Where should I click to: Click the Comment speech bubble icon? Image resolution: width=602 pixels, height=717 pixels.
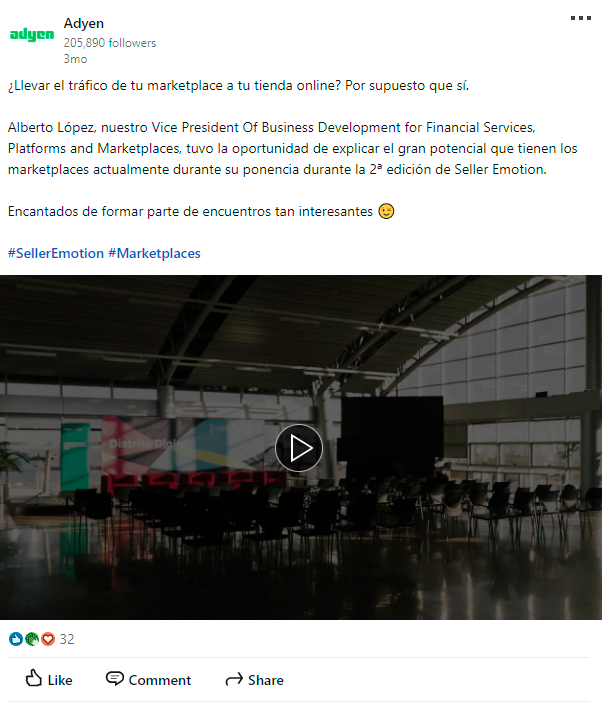point(115,679)
